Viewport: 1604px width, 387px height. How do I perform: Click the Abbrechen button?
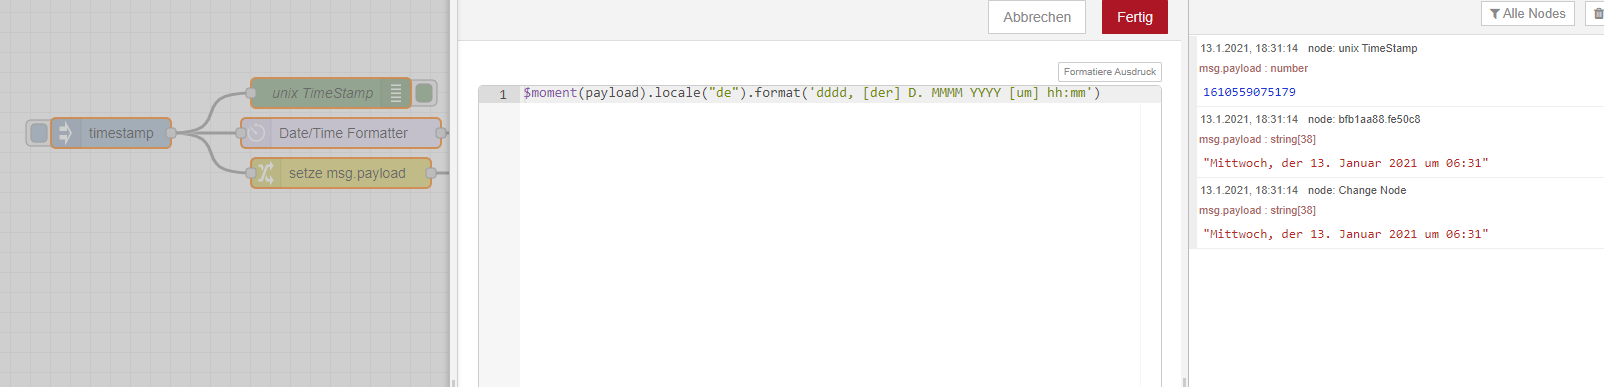1037,17
